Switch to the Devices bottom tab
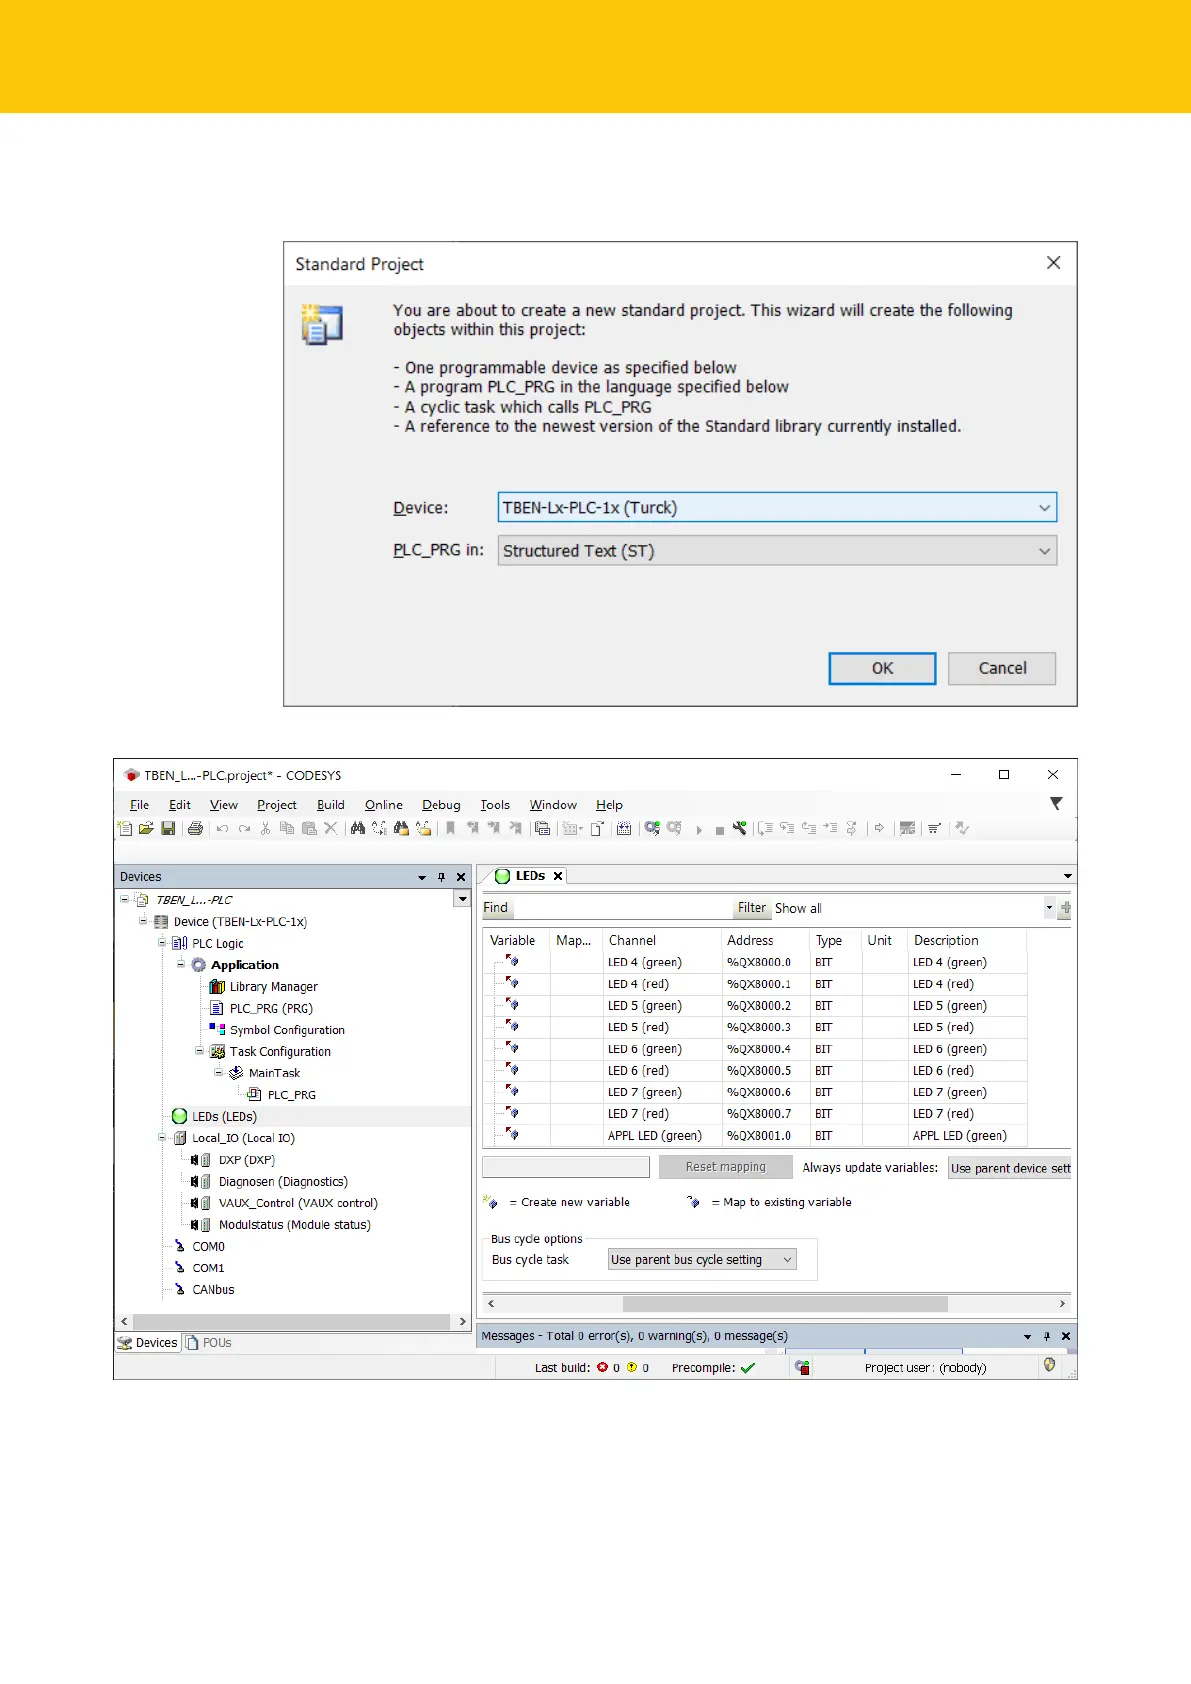The width and height of the screenshot is (1191, 1684). [148, 1343]
